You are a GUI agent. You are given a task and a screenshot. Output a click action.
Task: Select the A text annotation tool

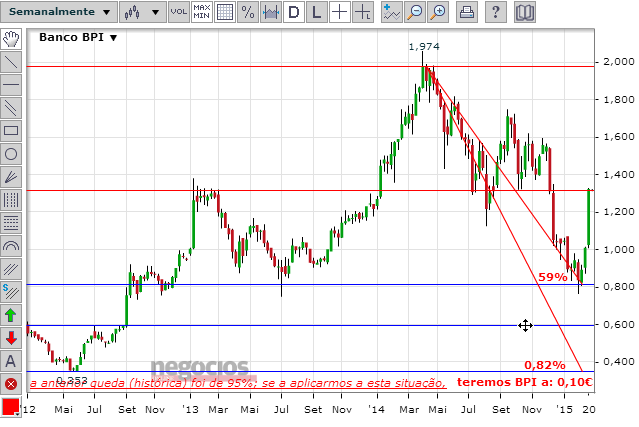pos(11,361)
